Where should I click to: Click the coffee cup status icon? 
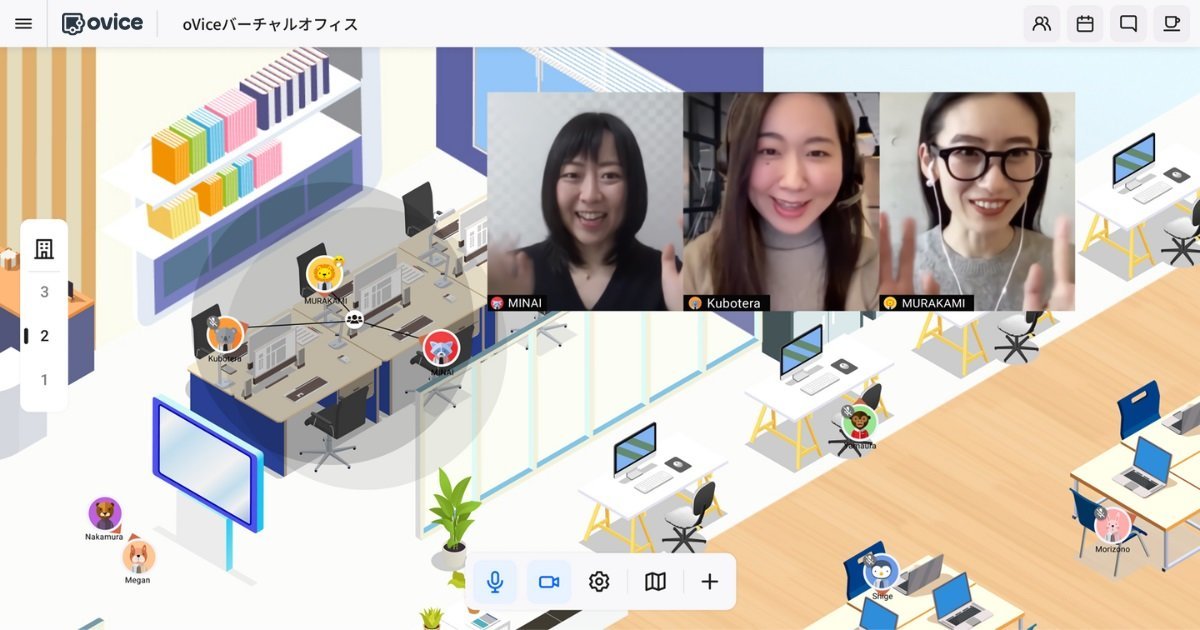[x=1172, y=23]
